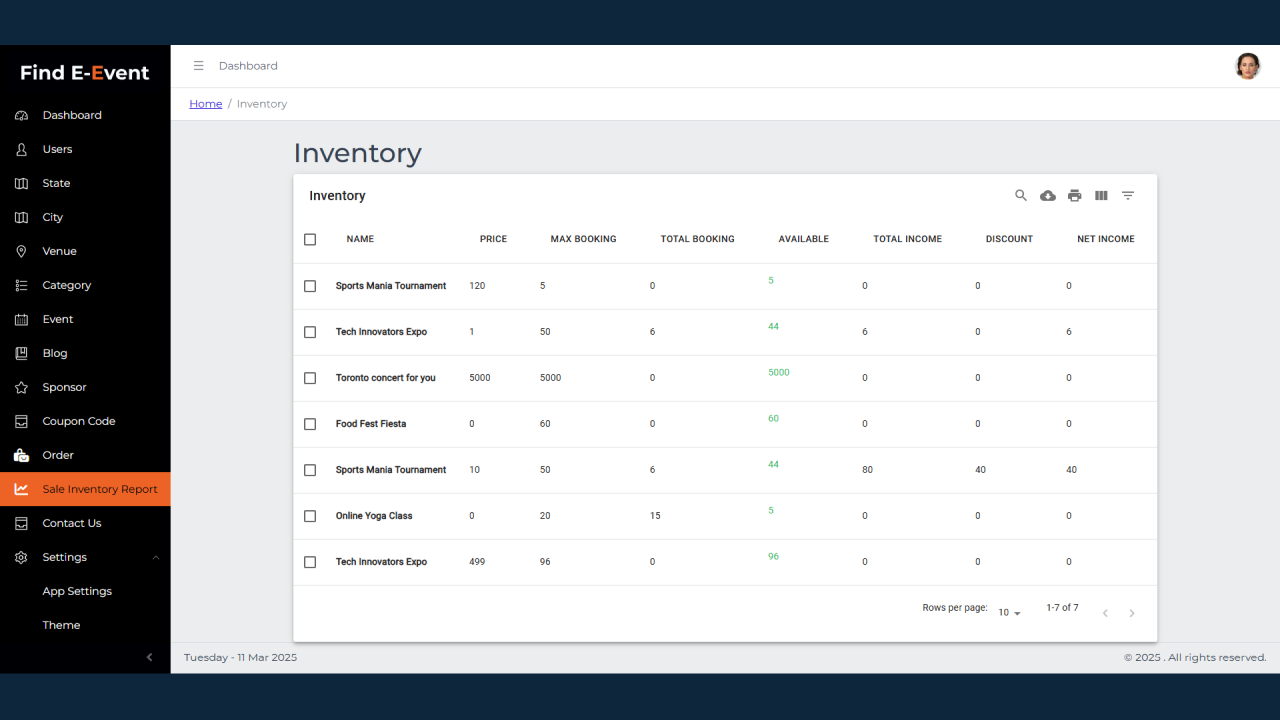
Task: Collapse the sidebar using the bottom chevron
Action: pos(150,657)
